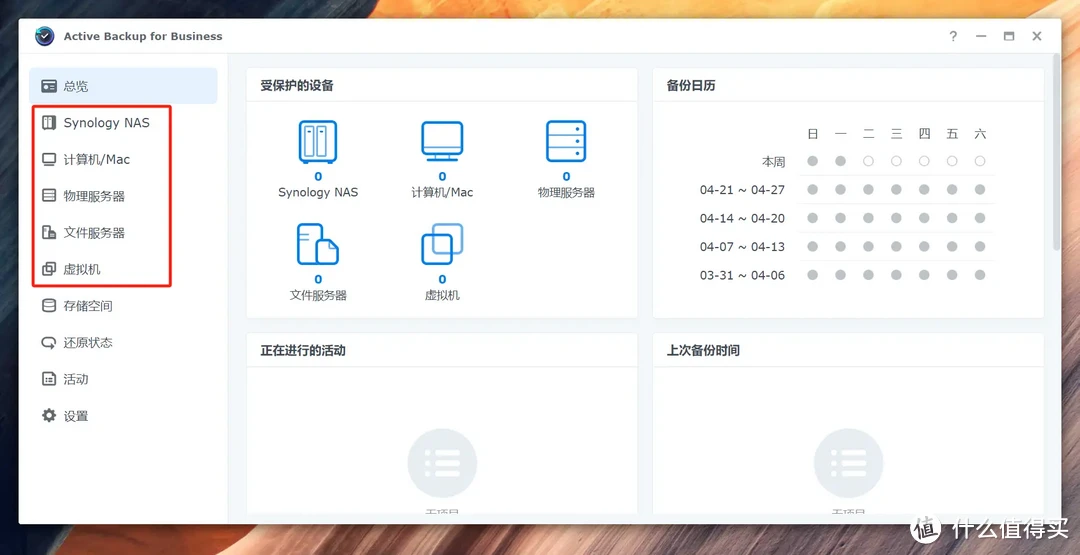1080x555 pixels.
Task: Open 物理服务器 sidebar section
Action: (94, 196)
